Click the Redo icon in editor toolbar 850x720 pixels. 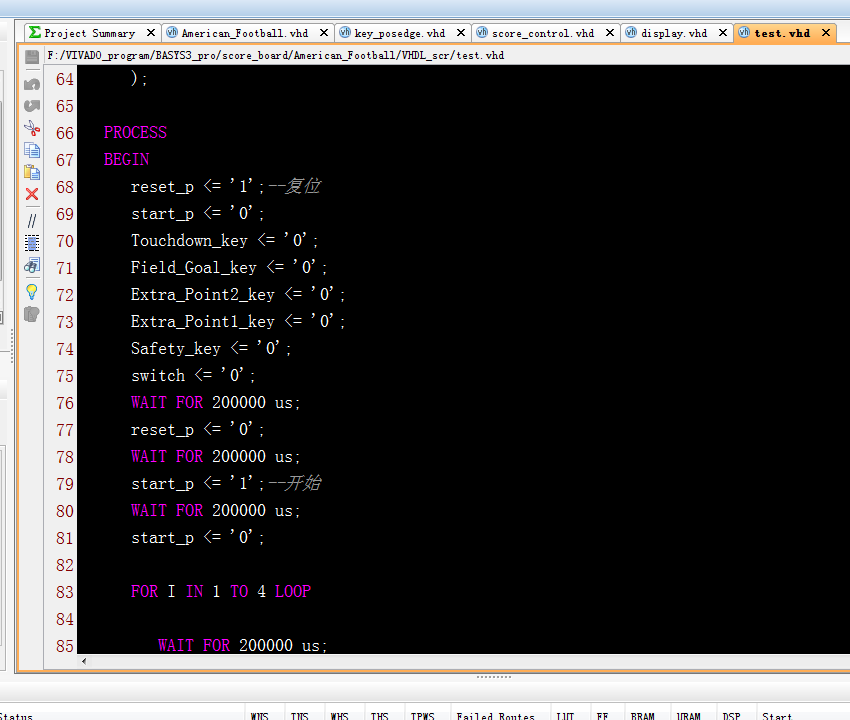point(32,106)
